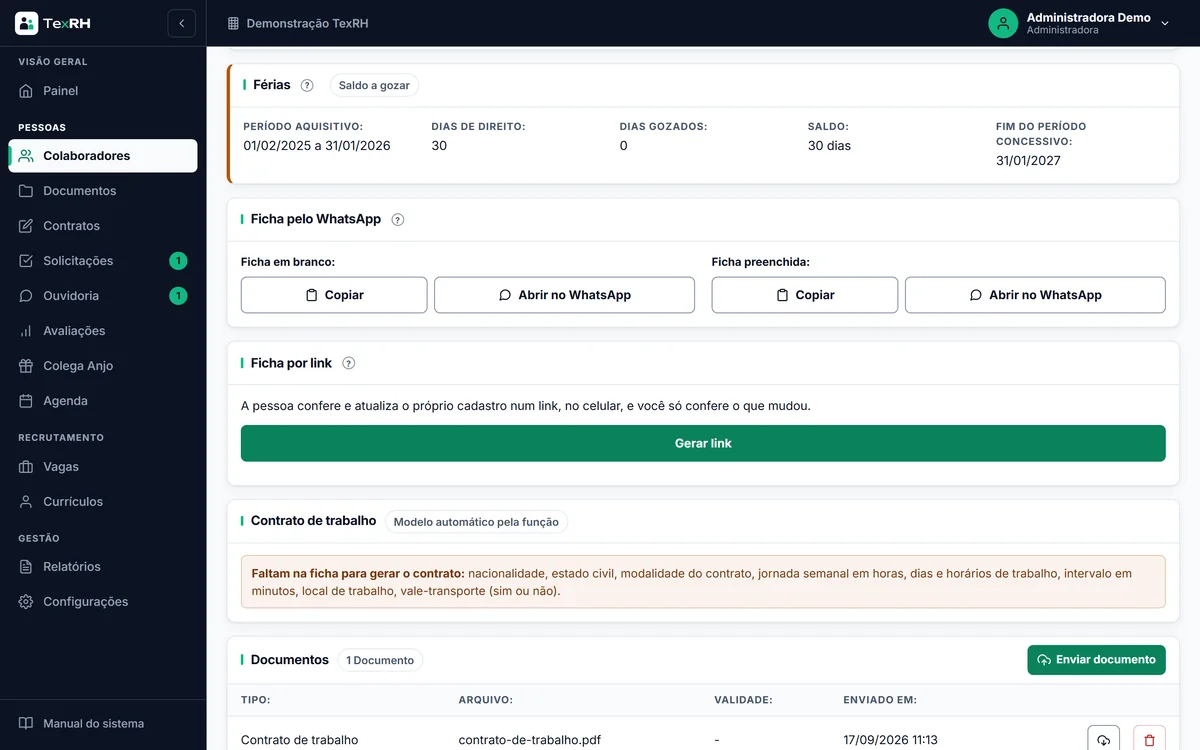This screenshot has height=750, width=1200.
Task: Click the Modelo automático pela função tag
Action: pos(476,522)
